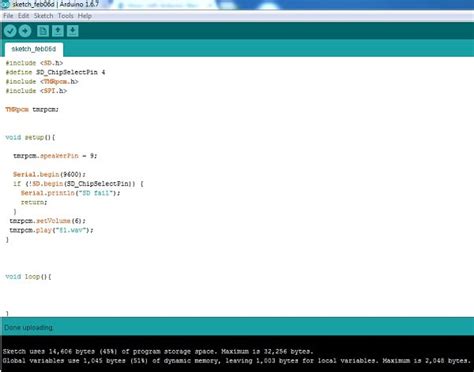
Task: Select the sketch_feb06d tab
Action: pyautogui.click(x=34, y=49)
